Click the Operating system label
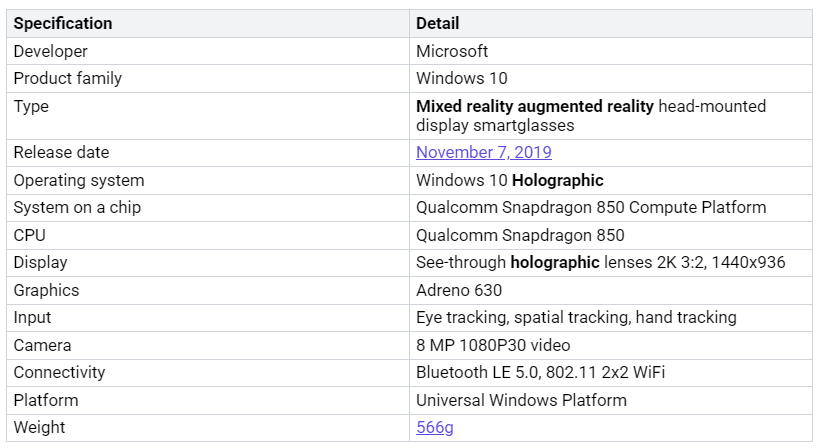The width and height of the screenshot is (823, 448). [x=79, y=180]
